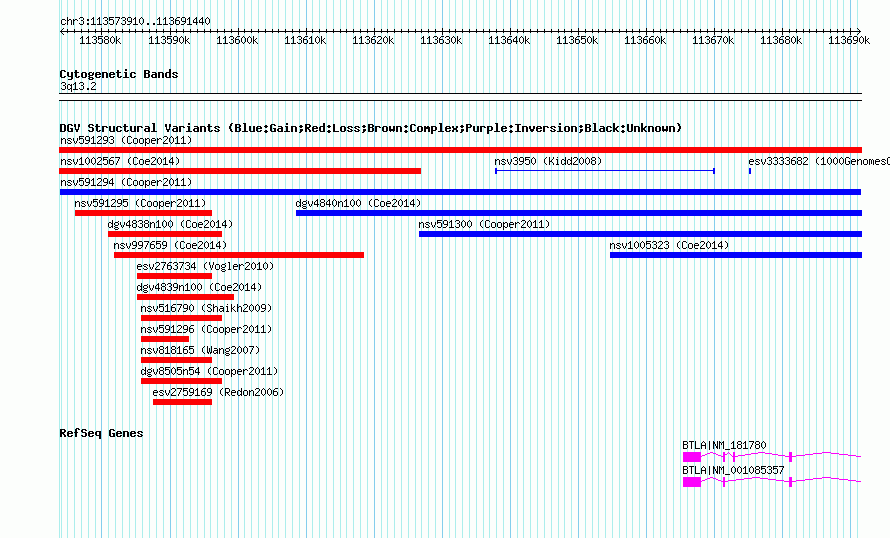Image resolution: width=890 pixels, height=538 pixels.
Task: Open the esv3333682 variant label
Action: click(818, 161)
